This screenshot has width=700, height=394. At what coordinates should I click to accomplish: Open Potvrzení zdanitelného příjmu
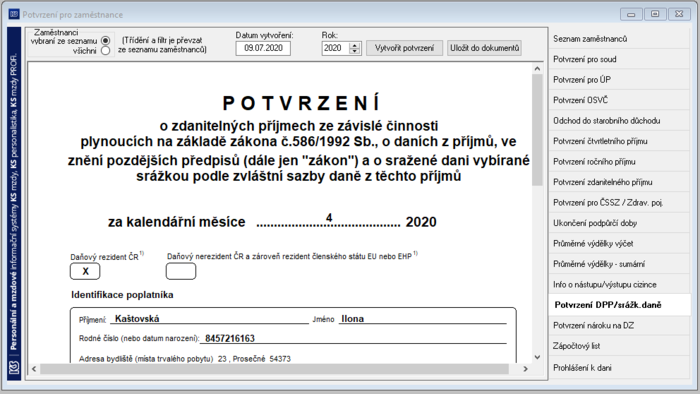tap(619, 182)
